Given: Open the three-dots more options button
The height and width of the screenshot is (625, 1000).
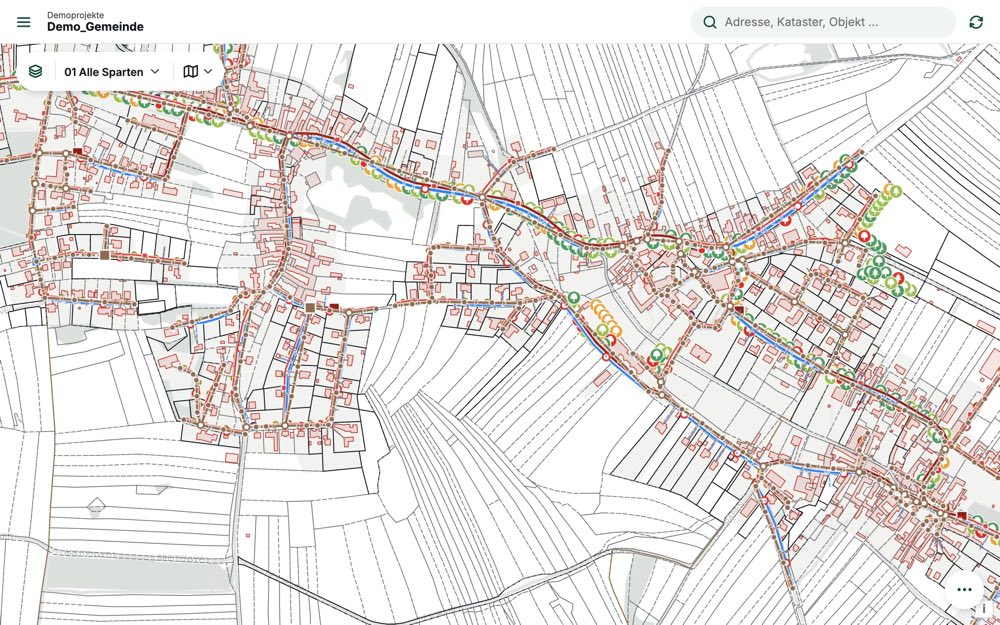Looking at the screenshot, I should point(964,589).
